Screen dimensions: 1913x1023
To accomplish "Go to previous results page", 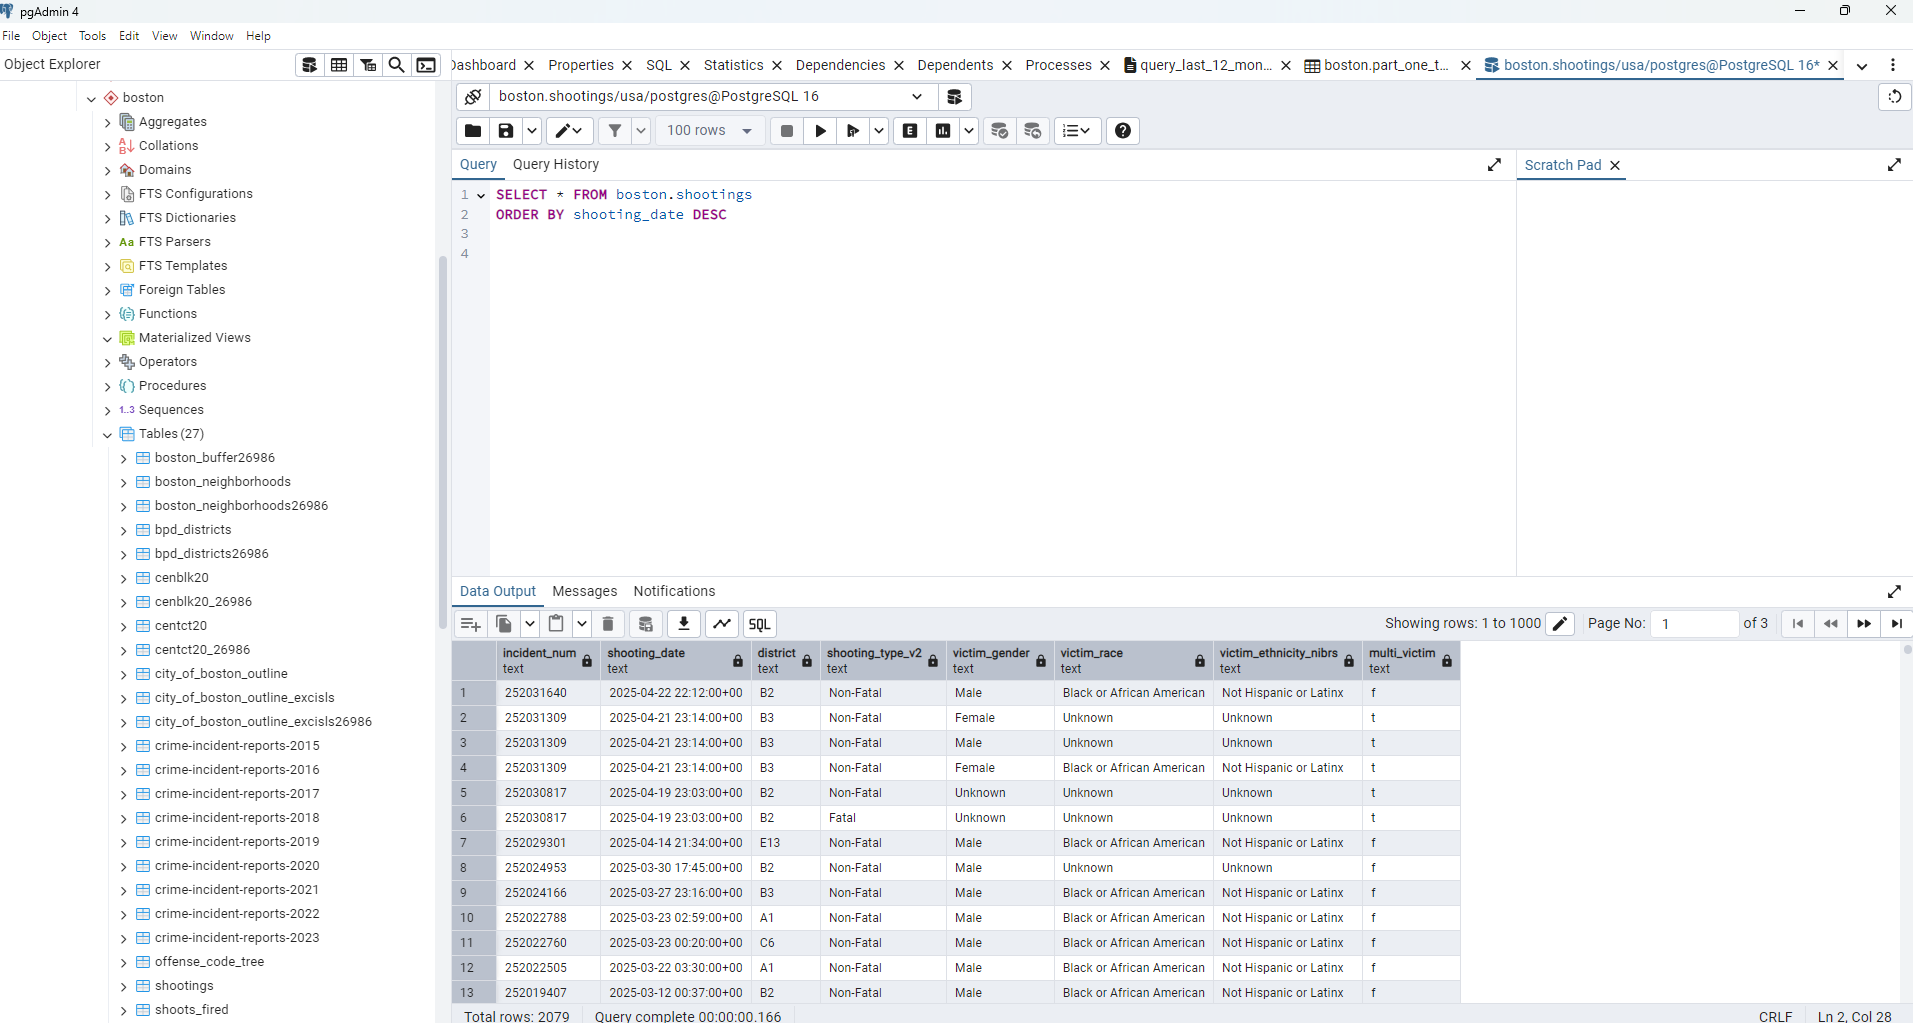I will (1831, 624).
